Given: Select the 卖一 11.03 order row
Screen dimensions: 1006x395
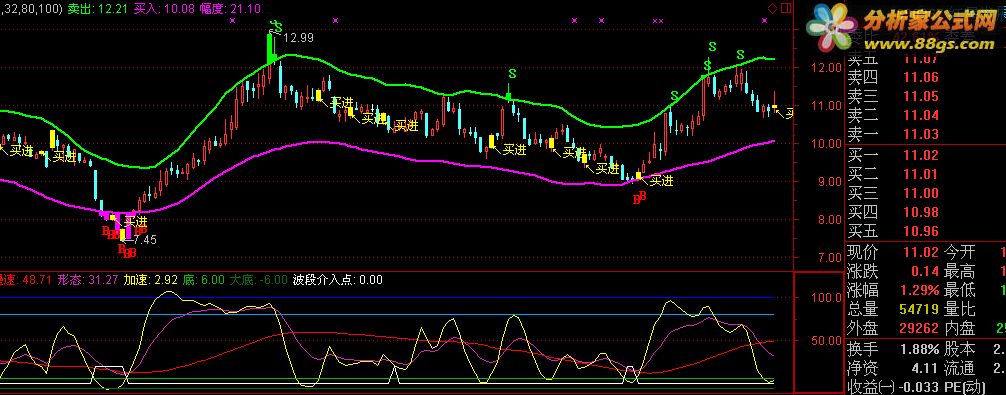Looking at the screenshot, I should point(894,135).
